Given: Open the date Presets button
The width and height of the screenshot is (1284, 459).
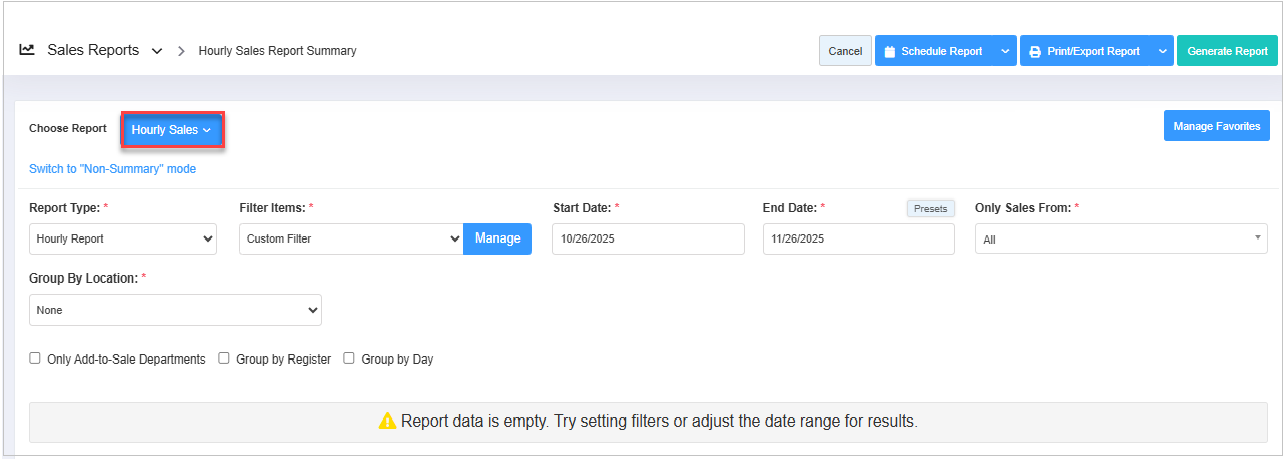Looking at the screenshot, I should tap(930, 208).
